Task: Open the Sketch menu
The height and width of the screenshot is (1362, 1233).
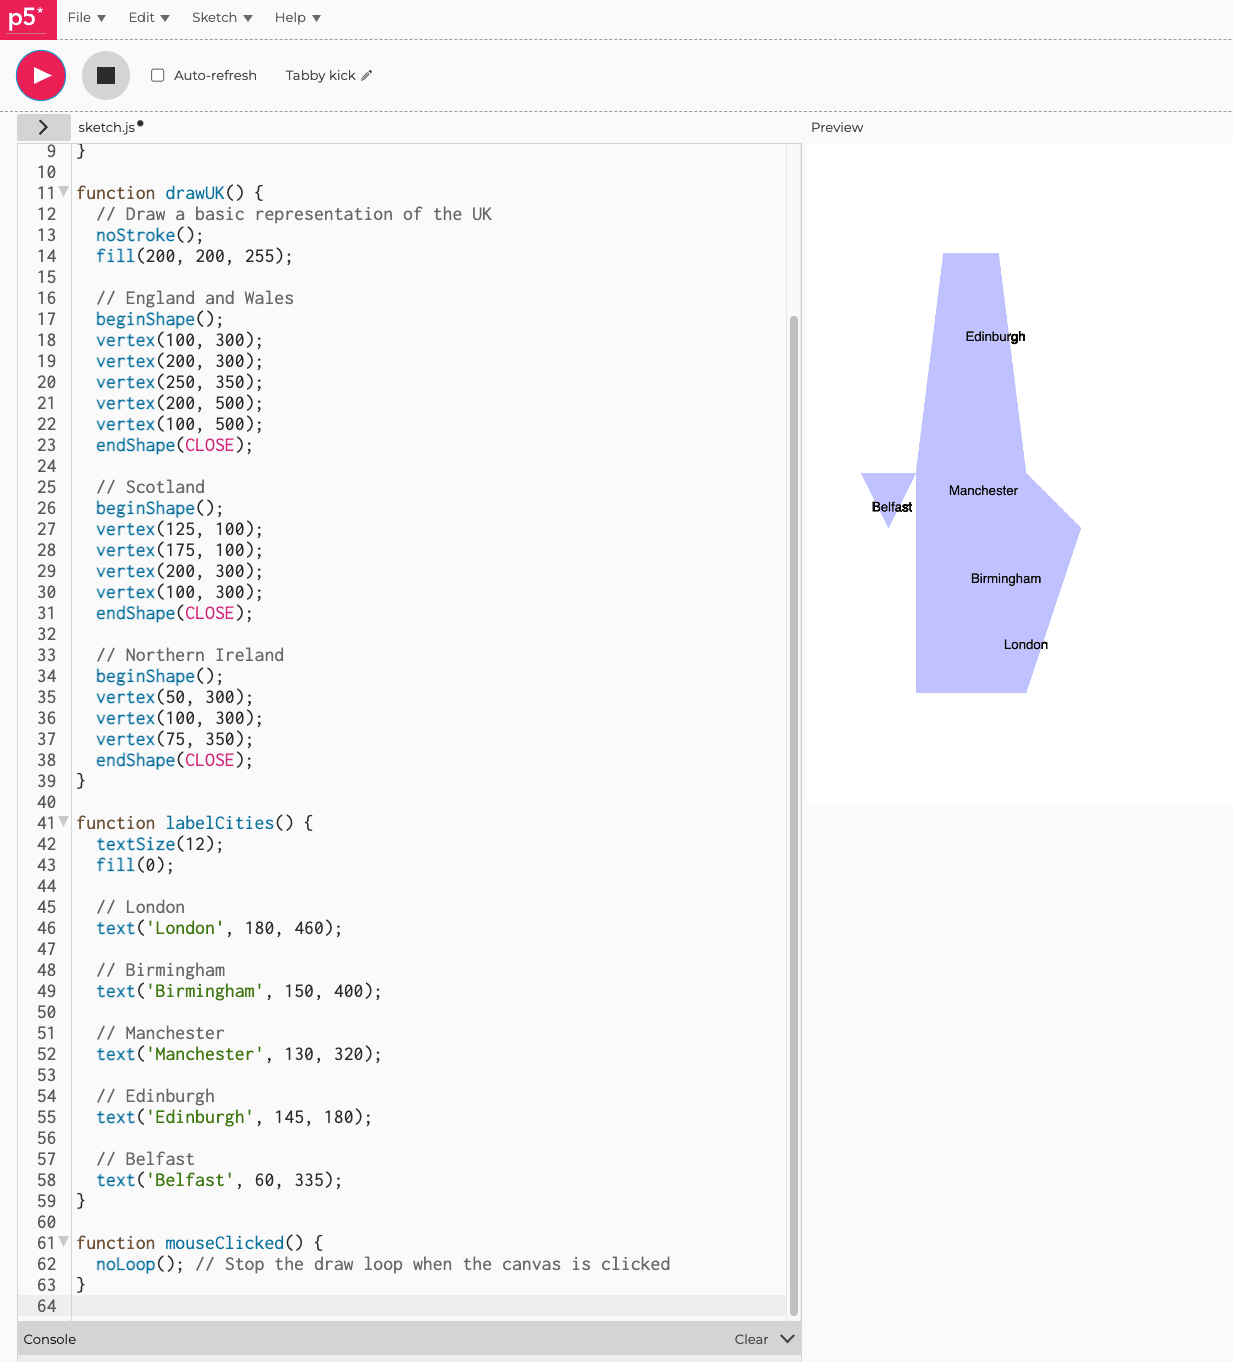Action: click(222, 17)
